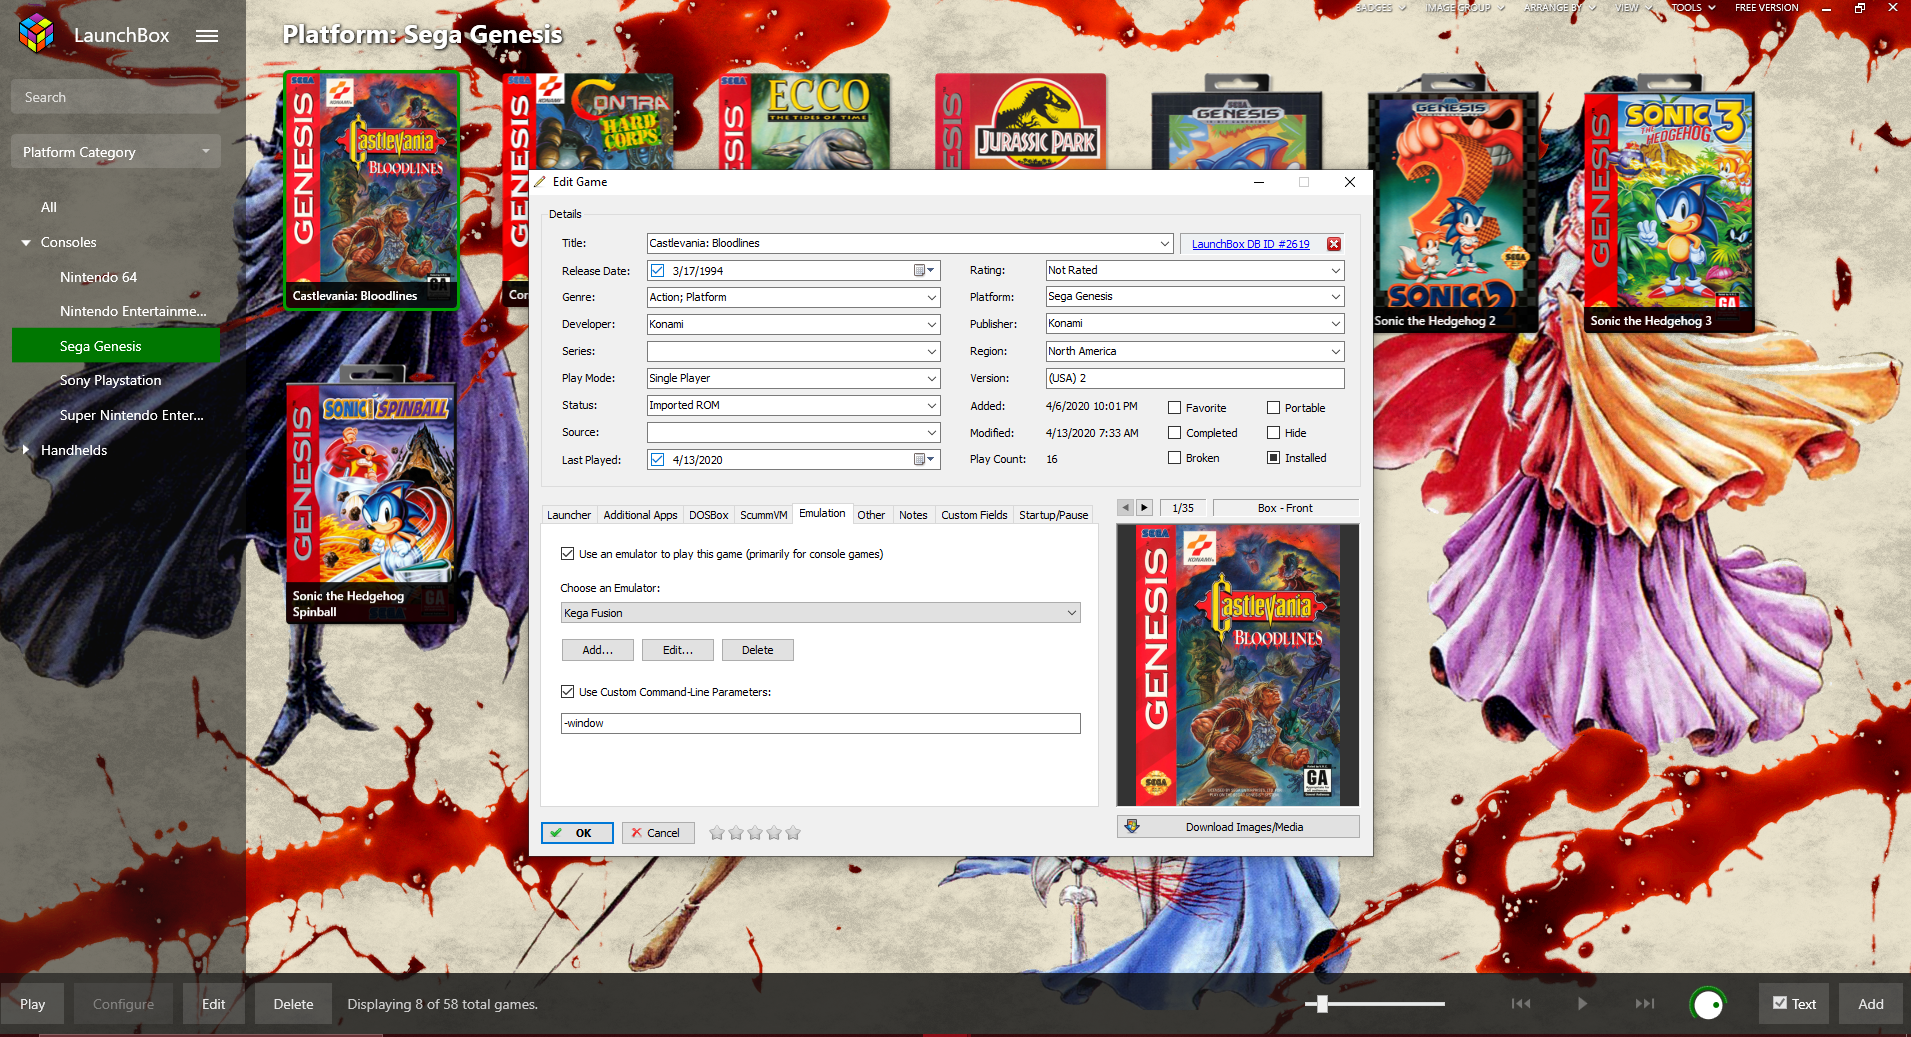Toggle the Release Date checkbox
The height and width of the screenshot is (1037, 1911).
coord(657,271)
